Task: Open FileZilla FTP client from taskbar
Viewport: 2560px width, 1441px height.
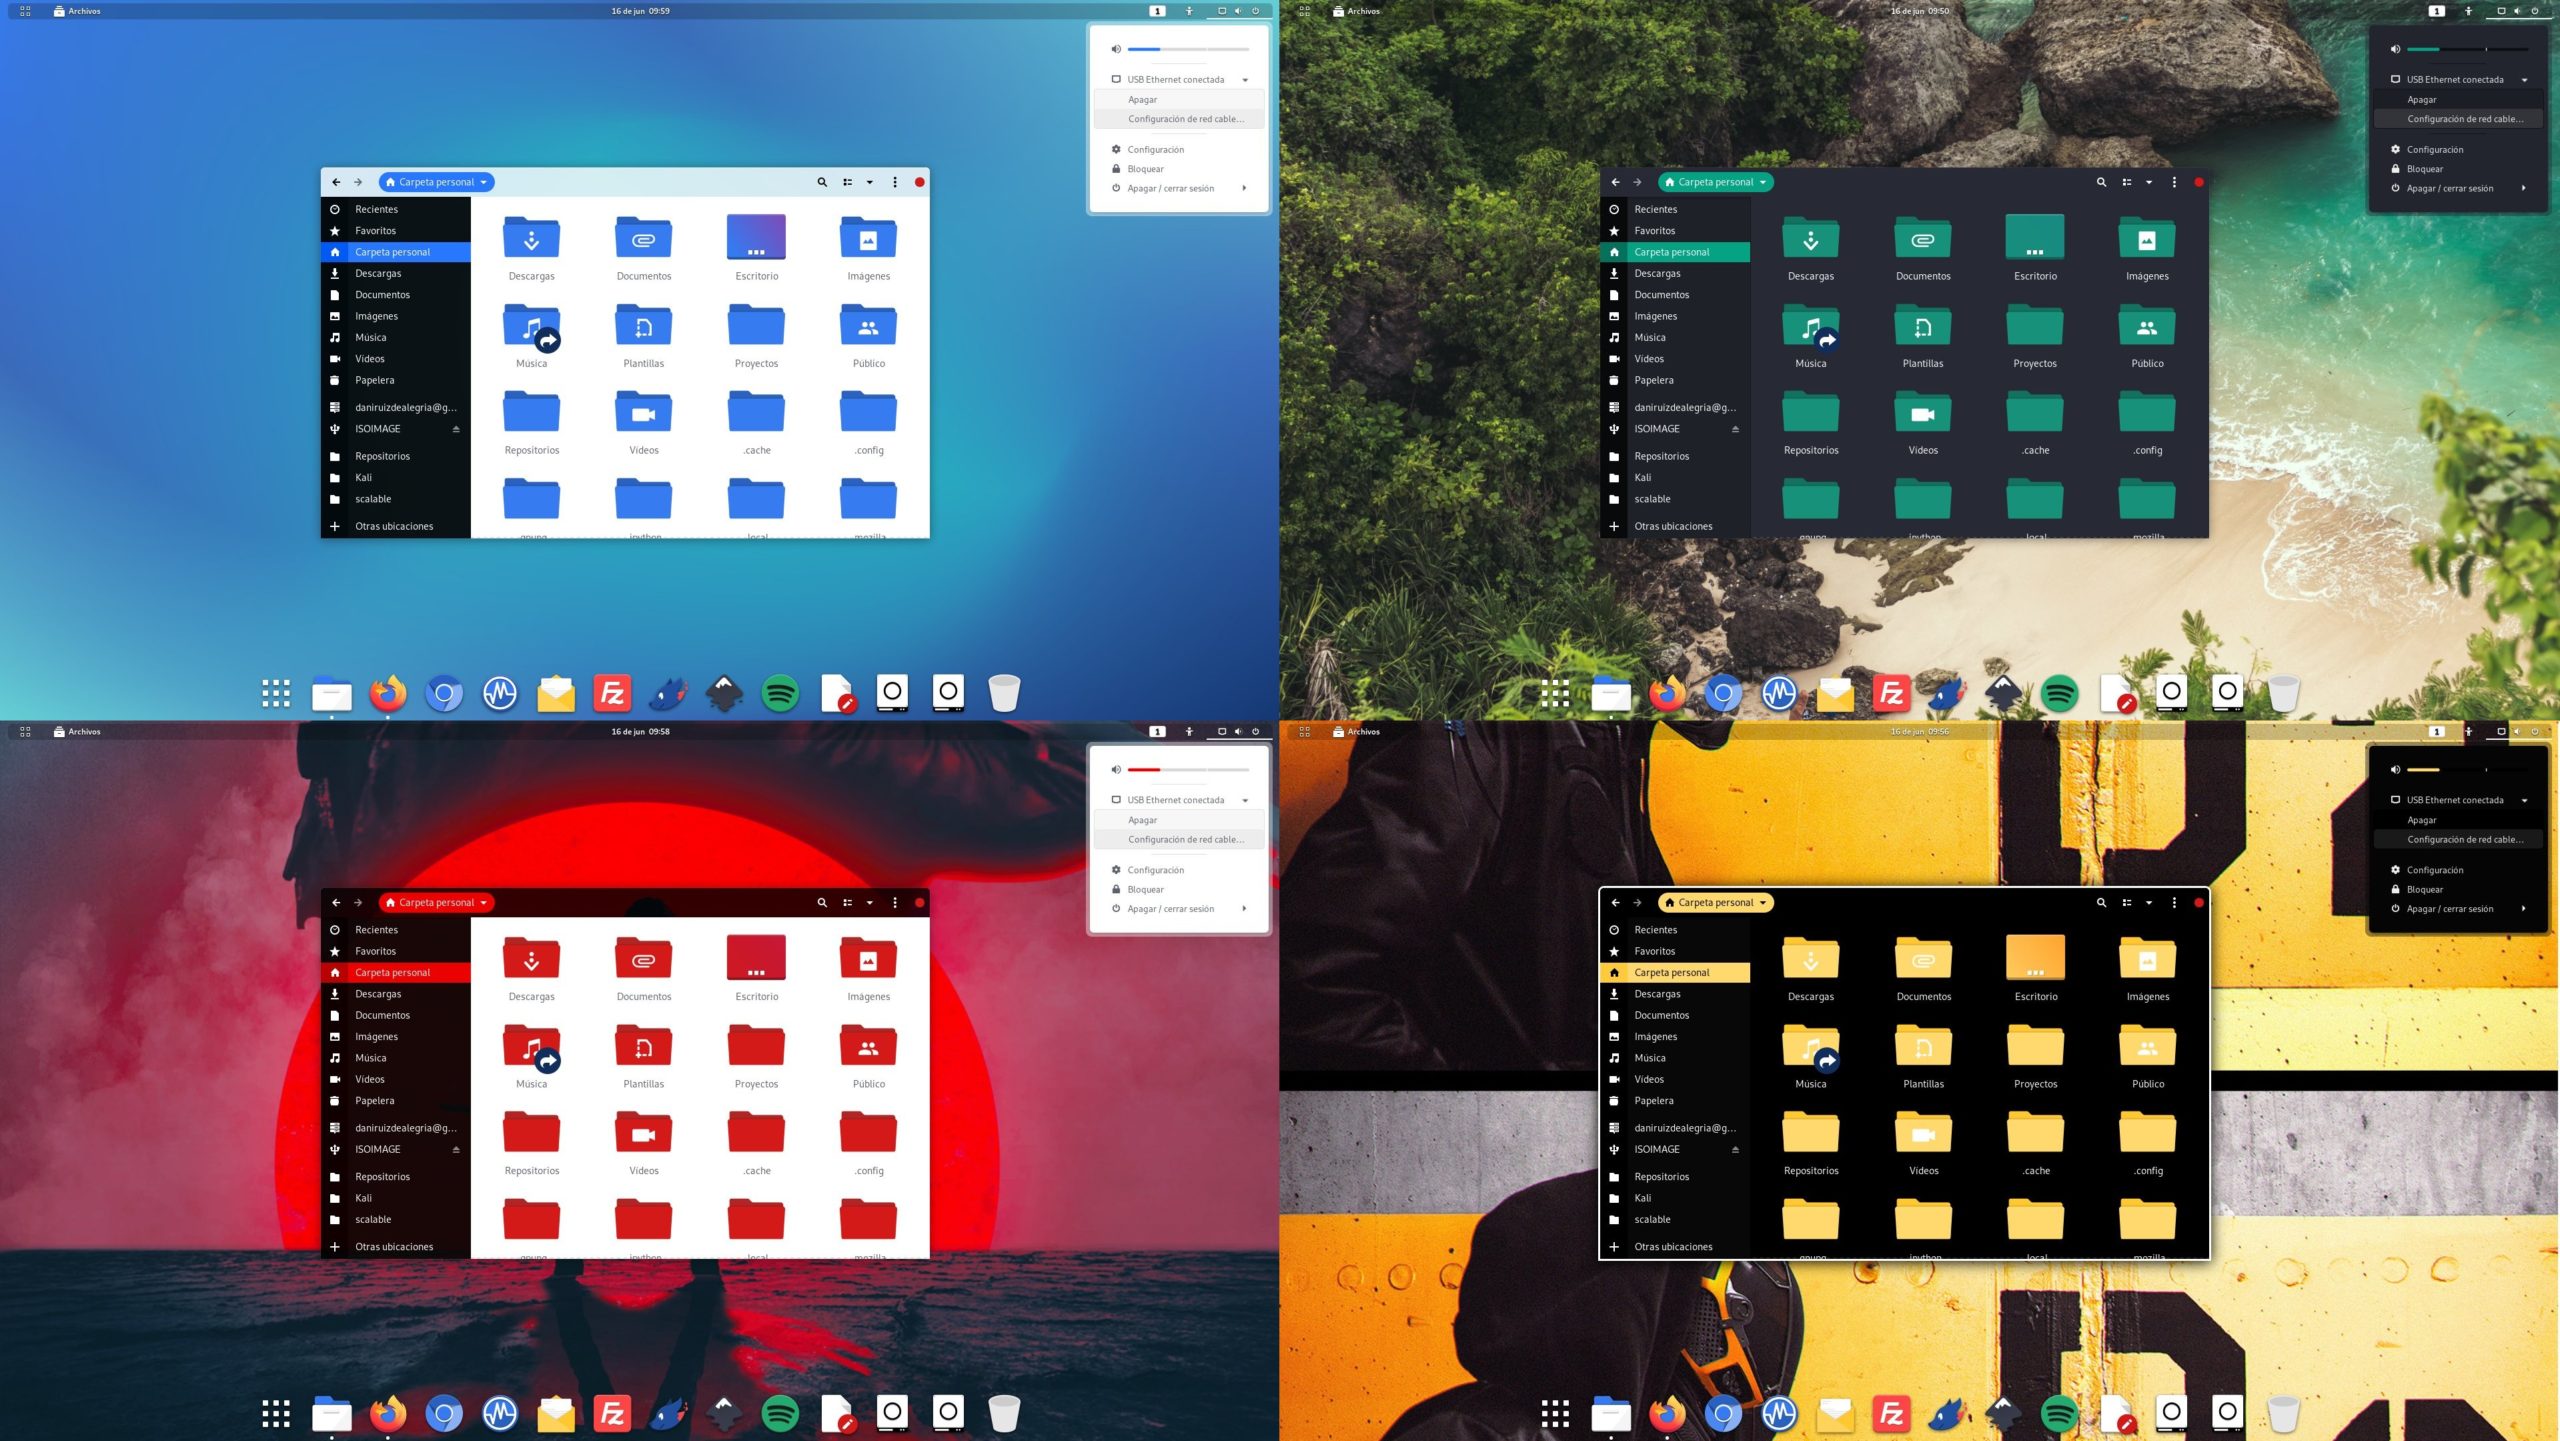Action: pyautogui.click(x=612, y=691)
